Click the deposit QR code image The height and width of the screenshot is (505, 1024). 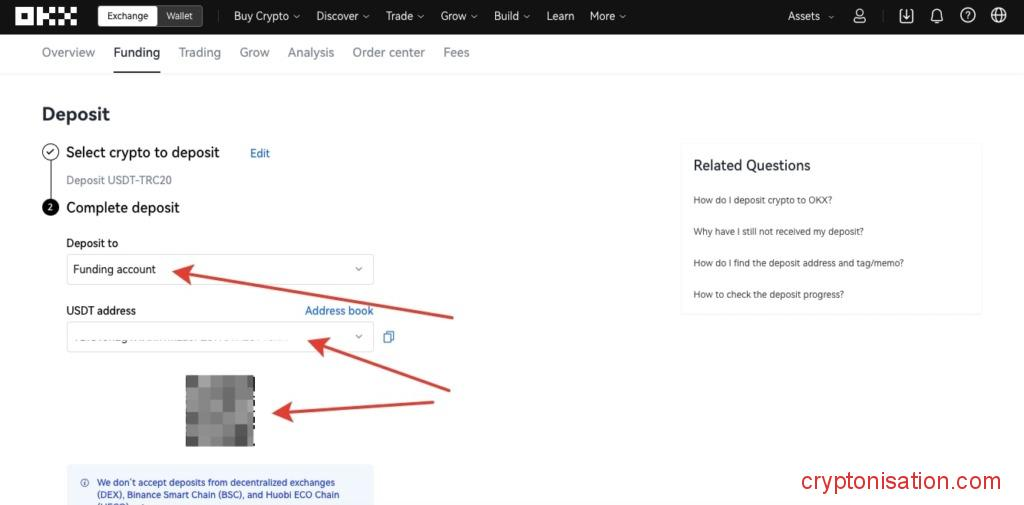[x=220, y=411]
